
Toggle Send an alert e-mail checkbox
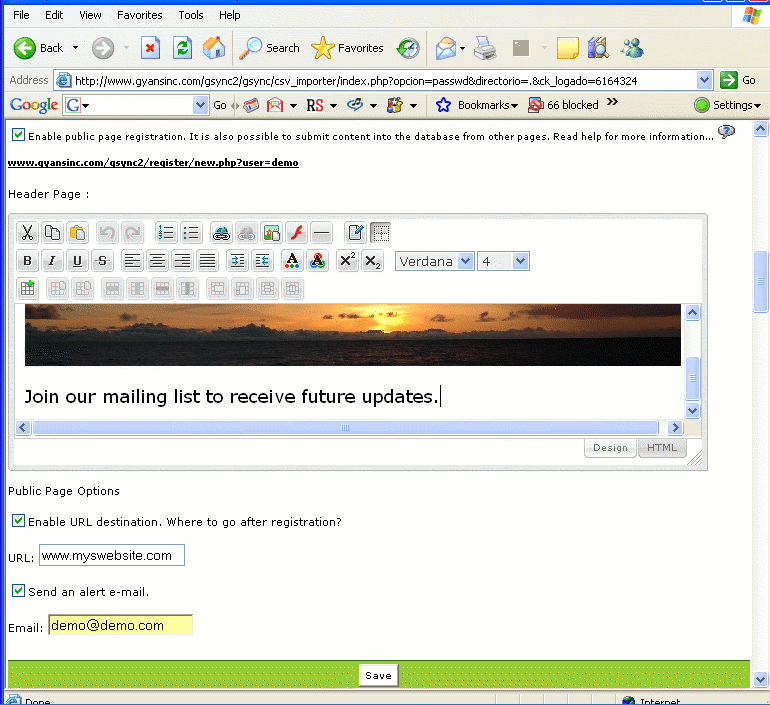[18, 591]
